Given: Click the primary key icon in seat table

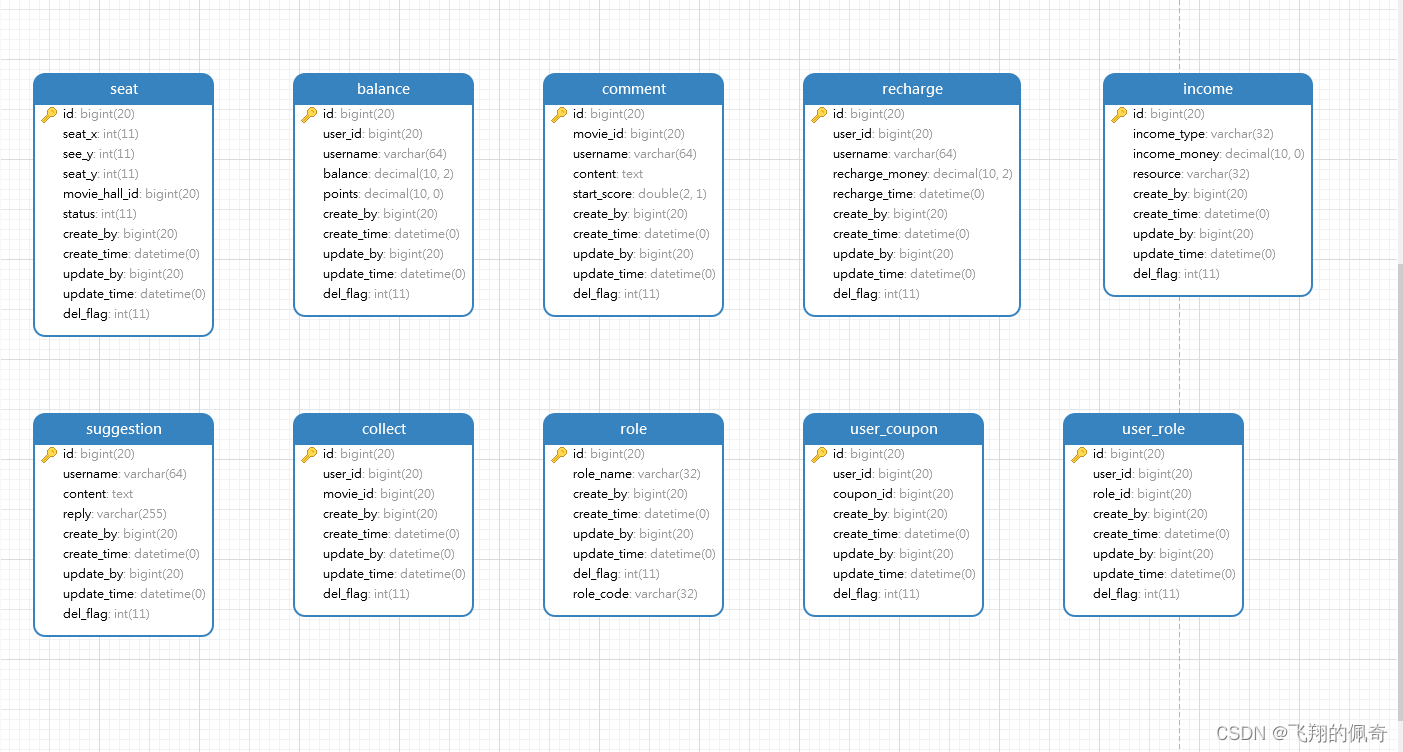Looking at the screenshot, I should pyautogui.click(x=50, y=114).
